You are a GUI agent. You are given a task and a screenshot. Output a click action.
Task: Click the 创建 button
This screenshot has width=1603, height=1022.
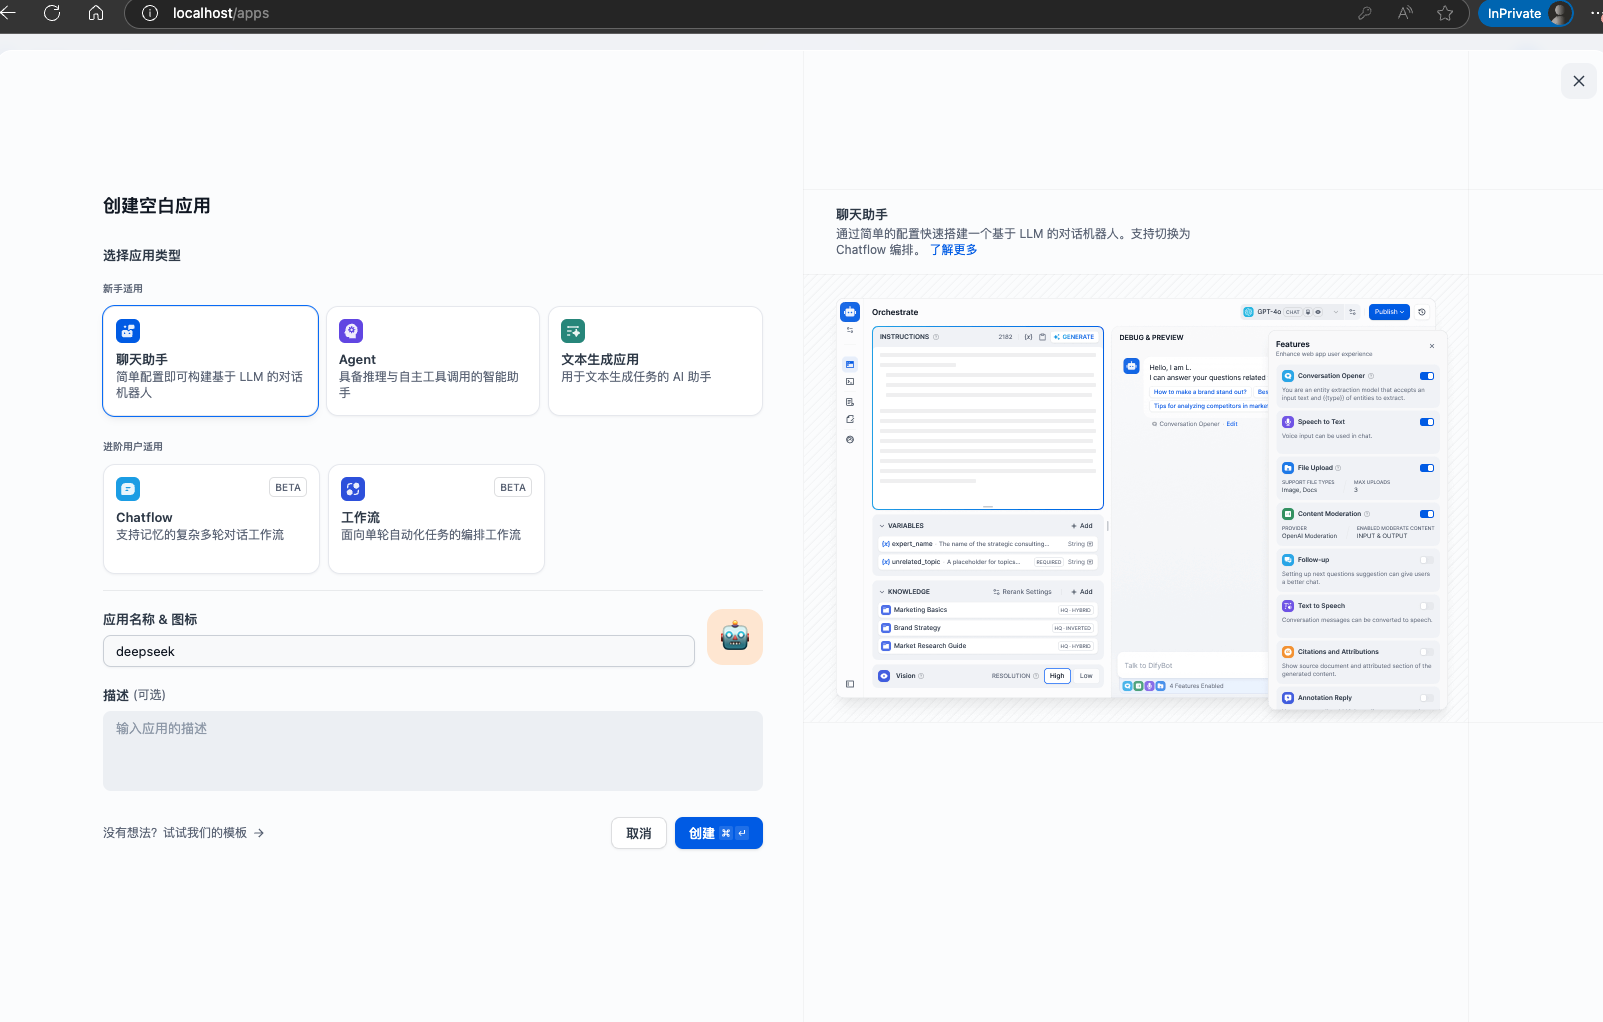click(x=718, y=833)
